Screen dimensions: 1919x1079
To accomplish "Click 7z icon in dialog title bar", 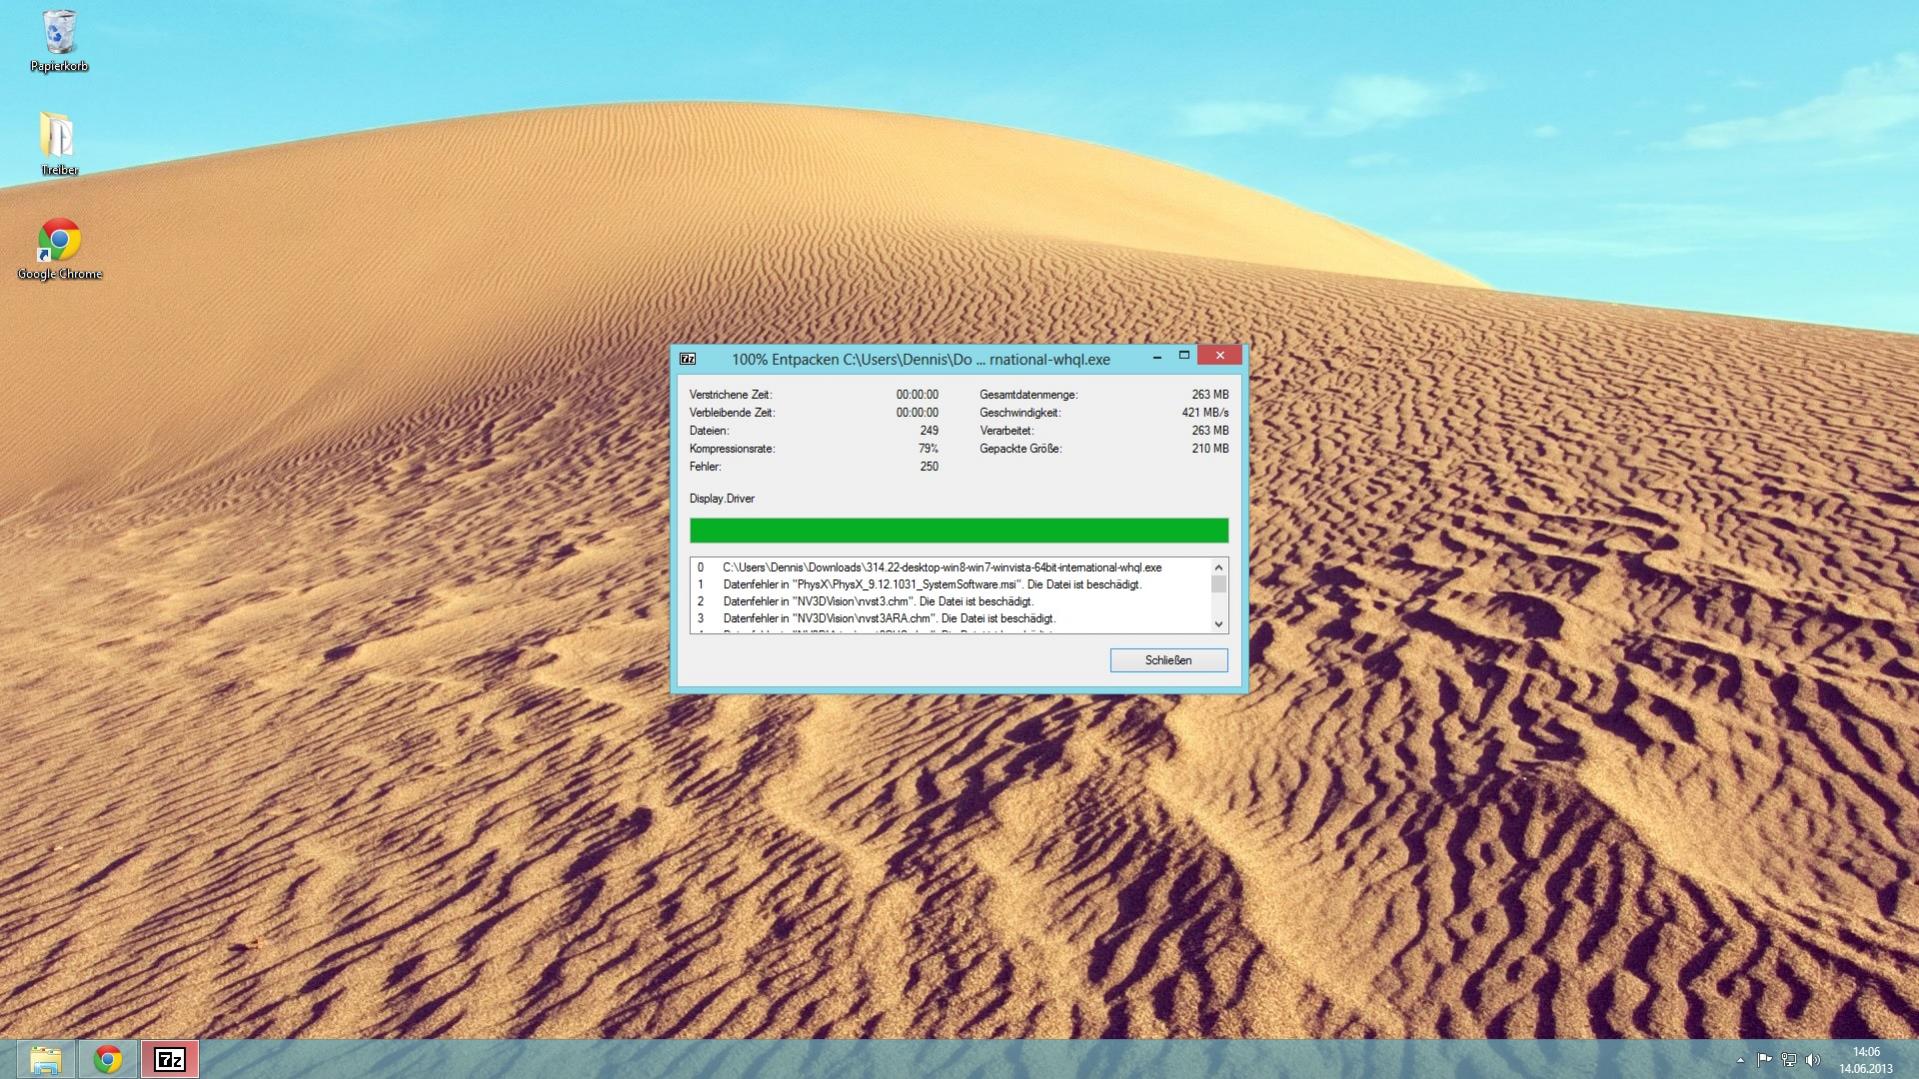I will pos(688,359).
